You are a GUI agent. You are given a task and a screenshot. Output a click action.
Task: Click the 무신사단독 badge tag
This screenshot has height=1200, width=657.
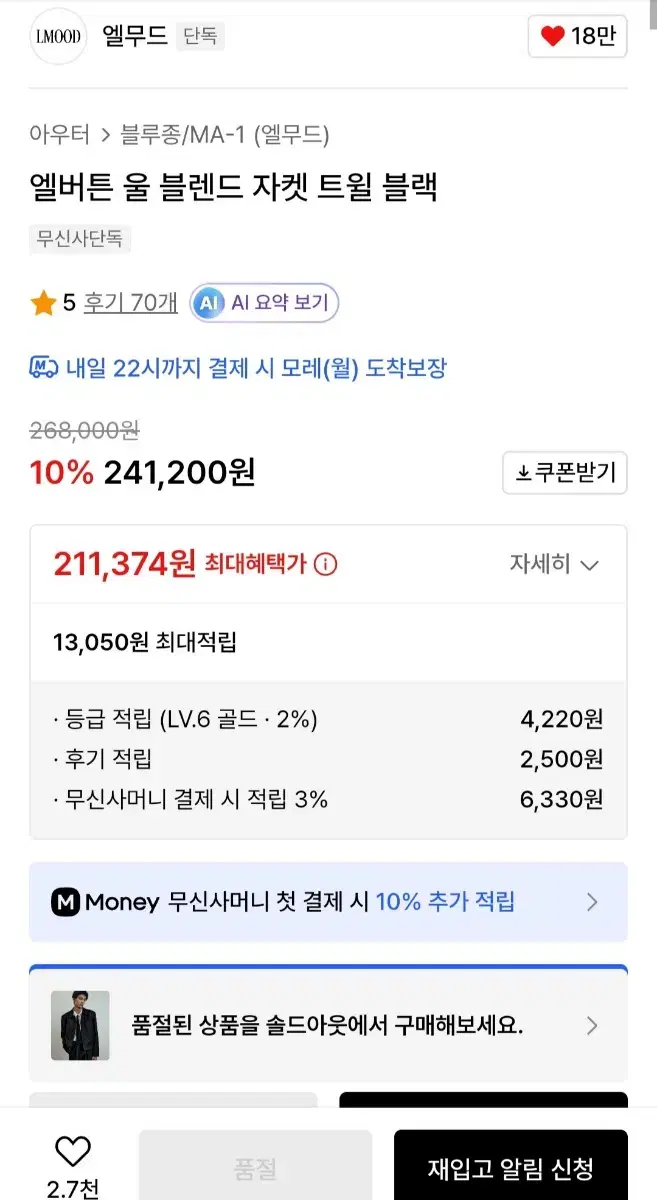tap(80, 240)
